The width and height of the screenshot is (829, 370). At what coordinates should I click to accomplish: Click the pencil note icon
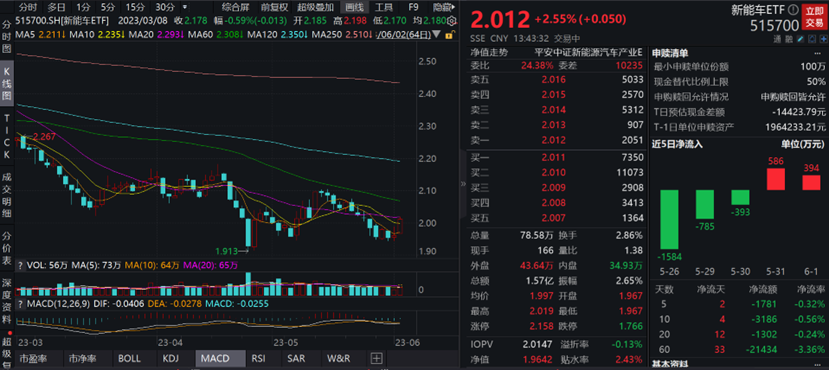pyautogui.click(x=801, y=40)
